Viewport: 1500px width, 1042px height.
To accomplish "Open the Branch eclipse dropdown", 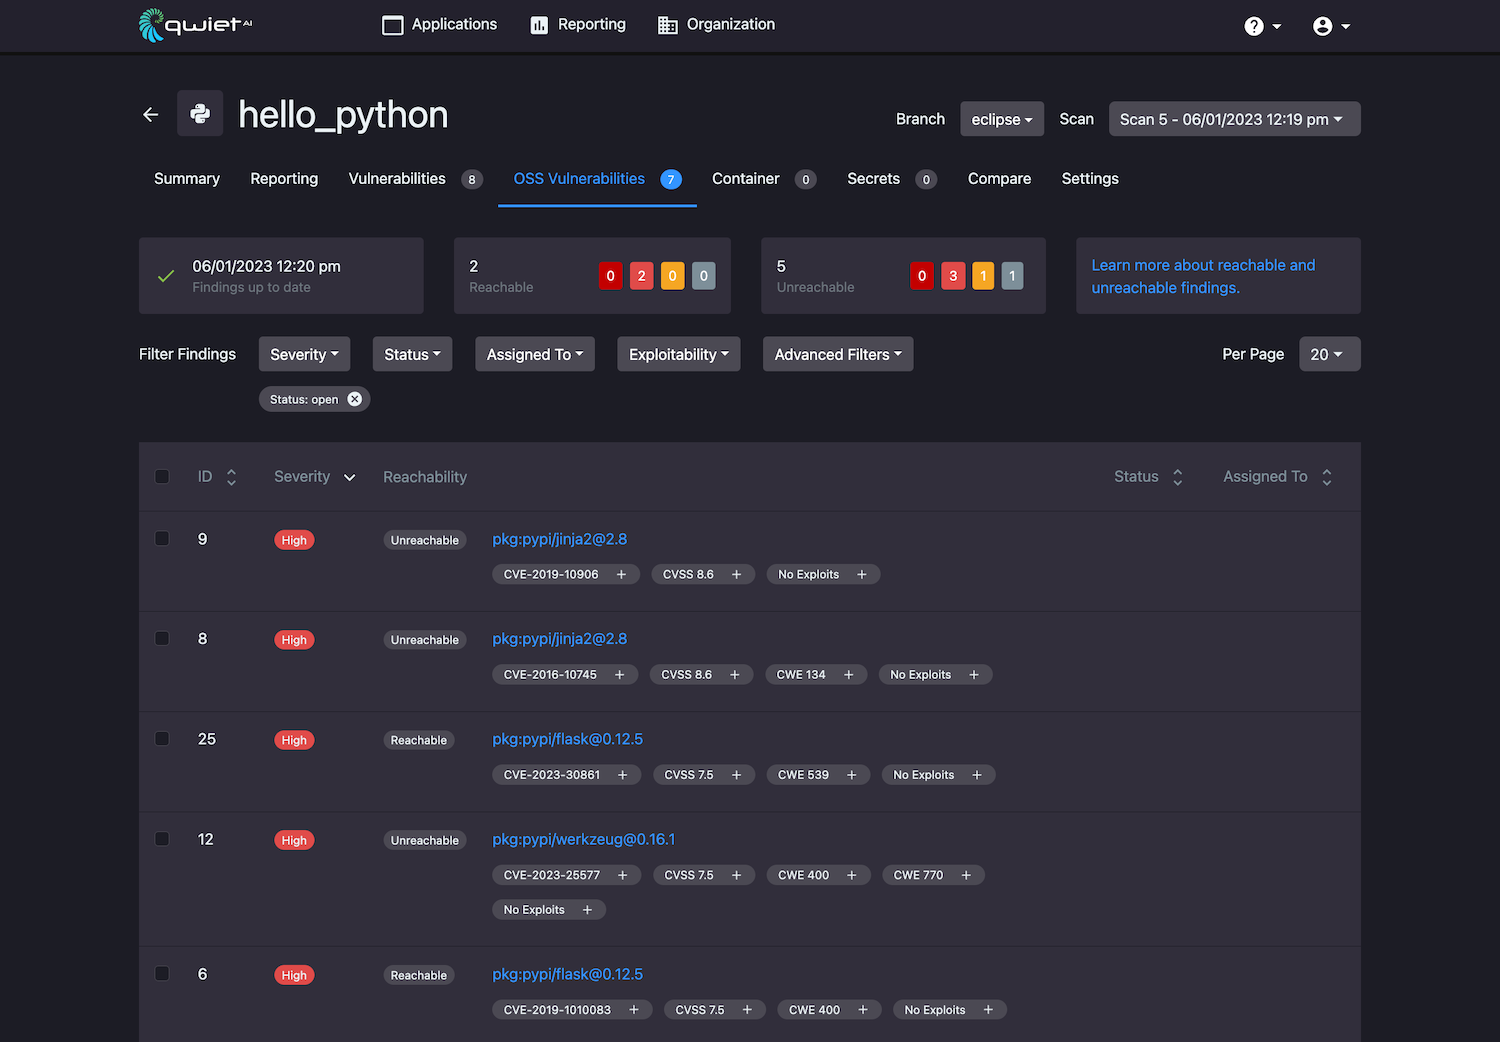I will 1002,119.
